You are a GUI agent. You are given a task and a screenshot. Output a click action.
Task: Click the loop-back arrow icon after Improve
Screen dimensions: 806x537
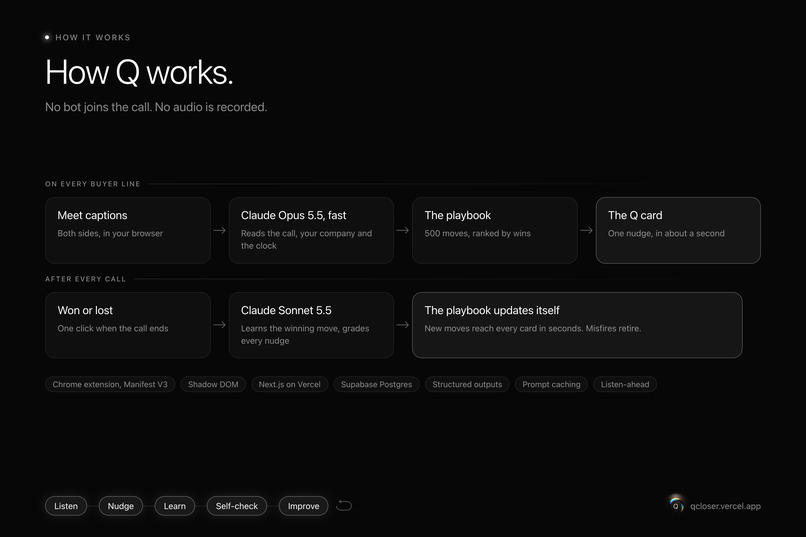click(x=344, y=506)
